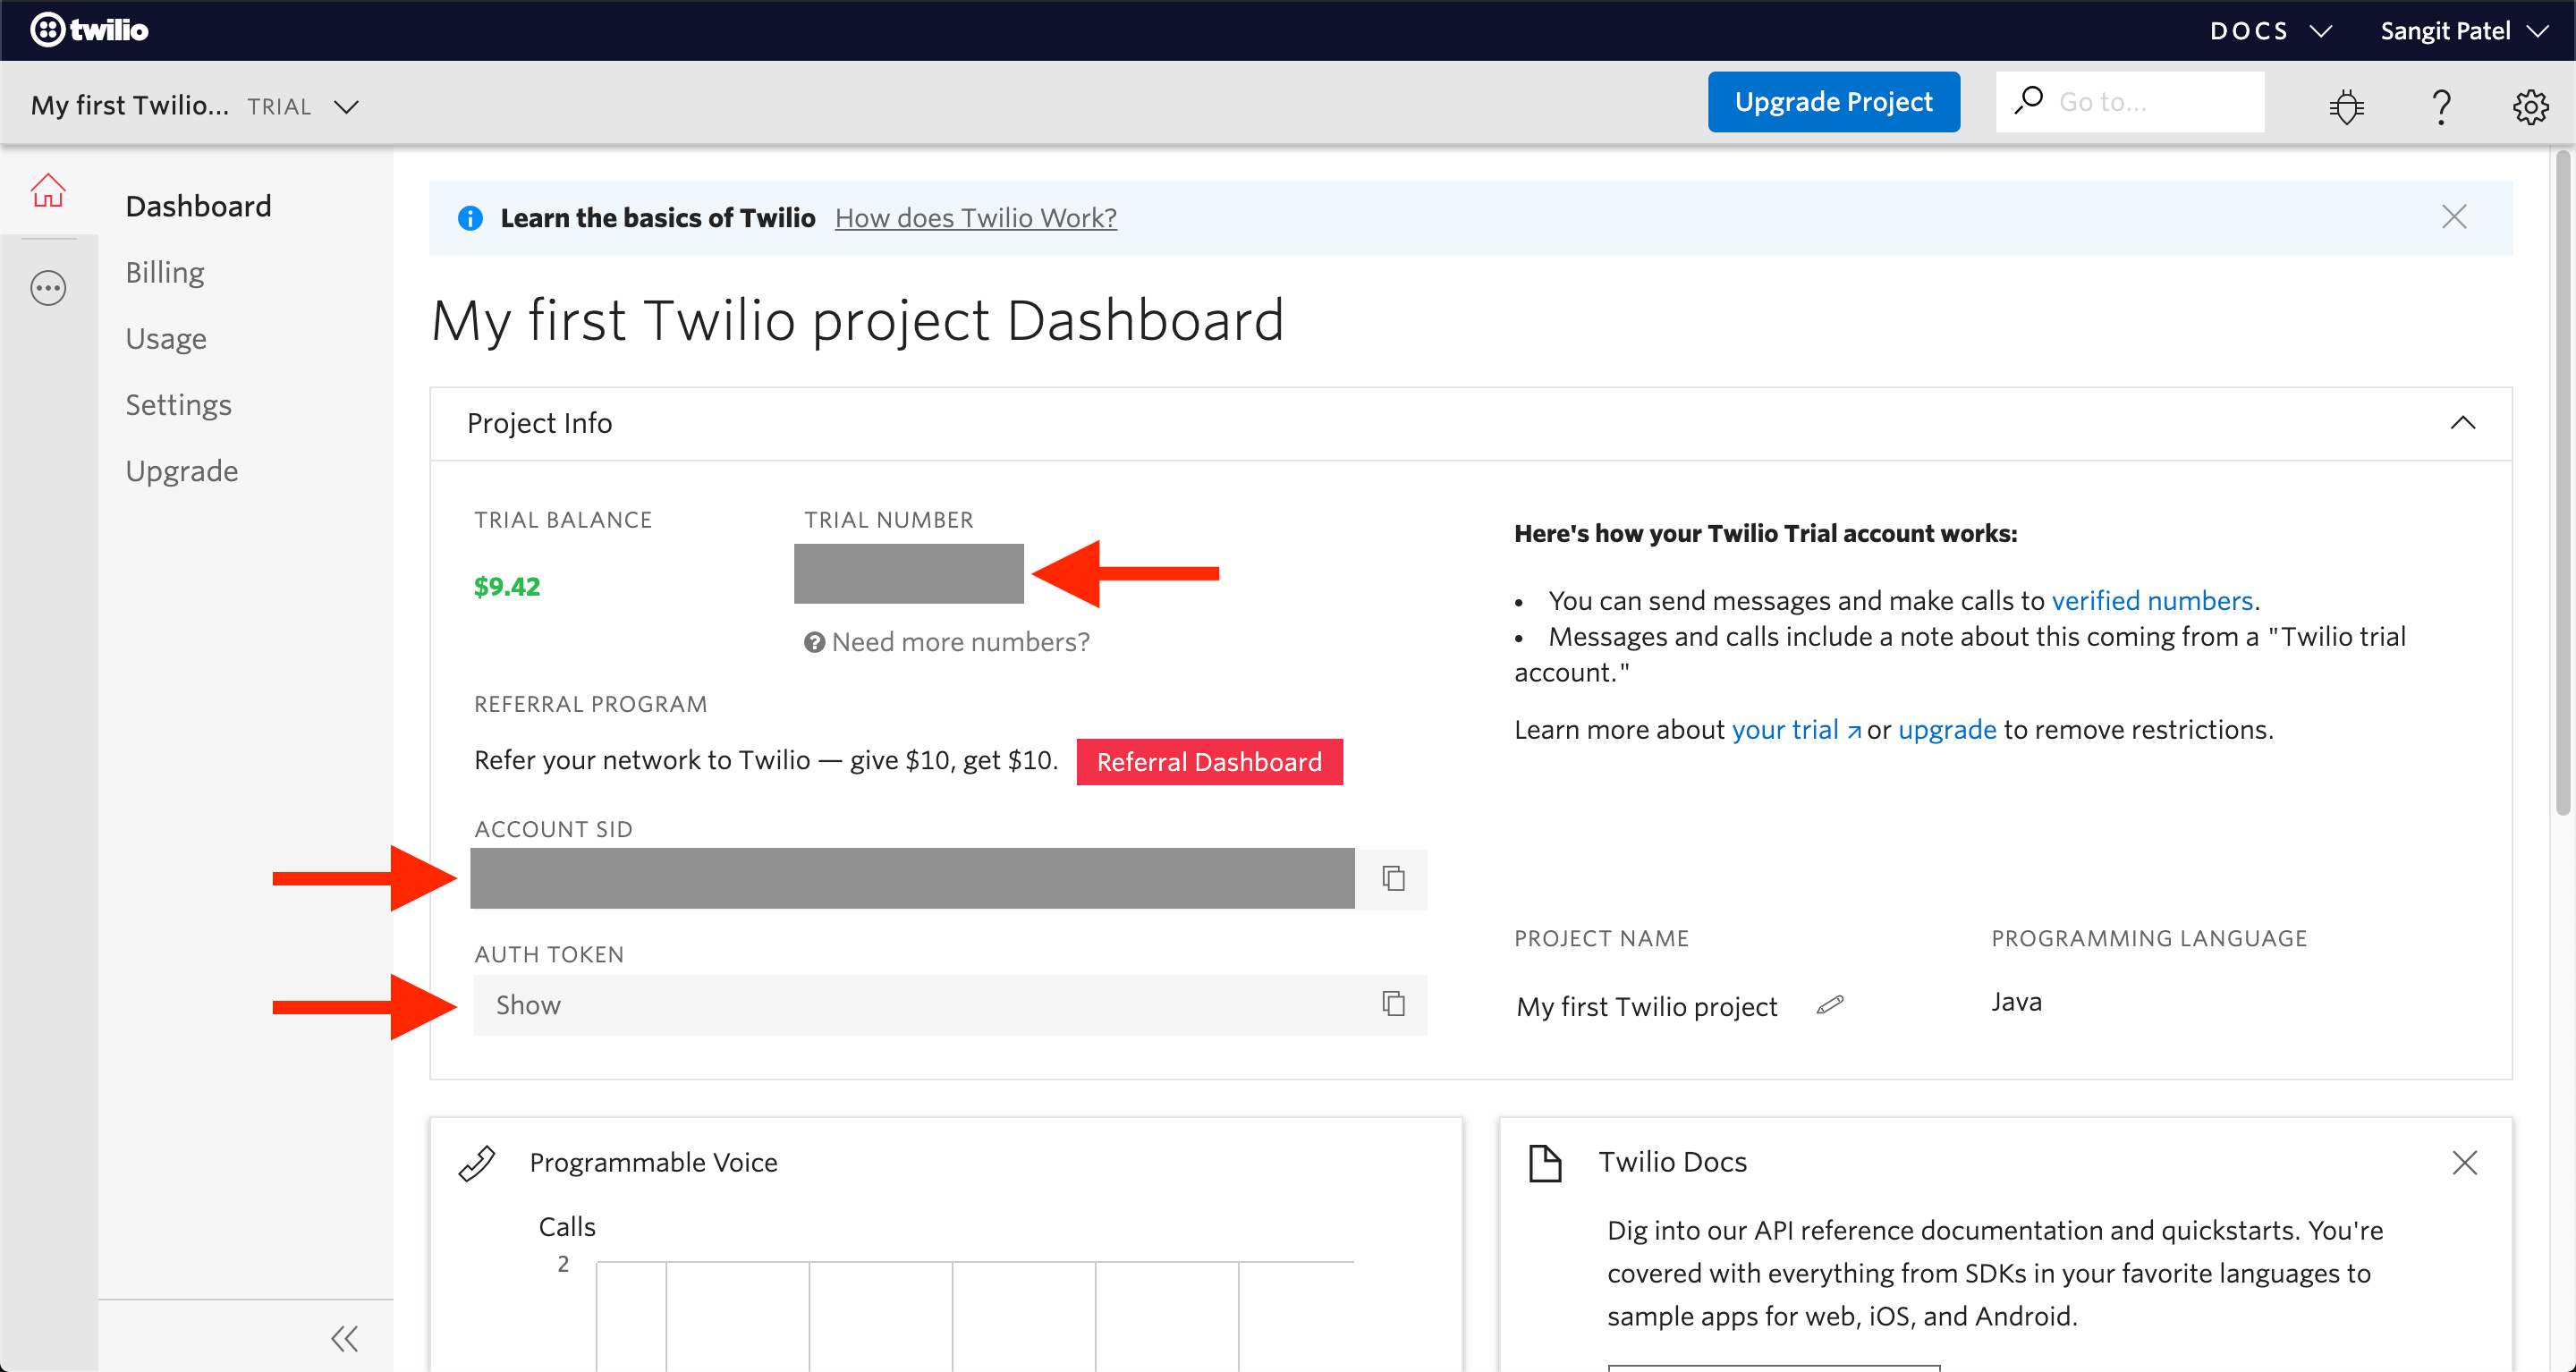Image resolution: width=2576 pixels, height=1372 pixels.
Task: Open the Usage menu item
Action: pyautogui.click(x=165, y=337)
